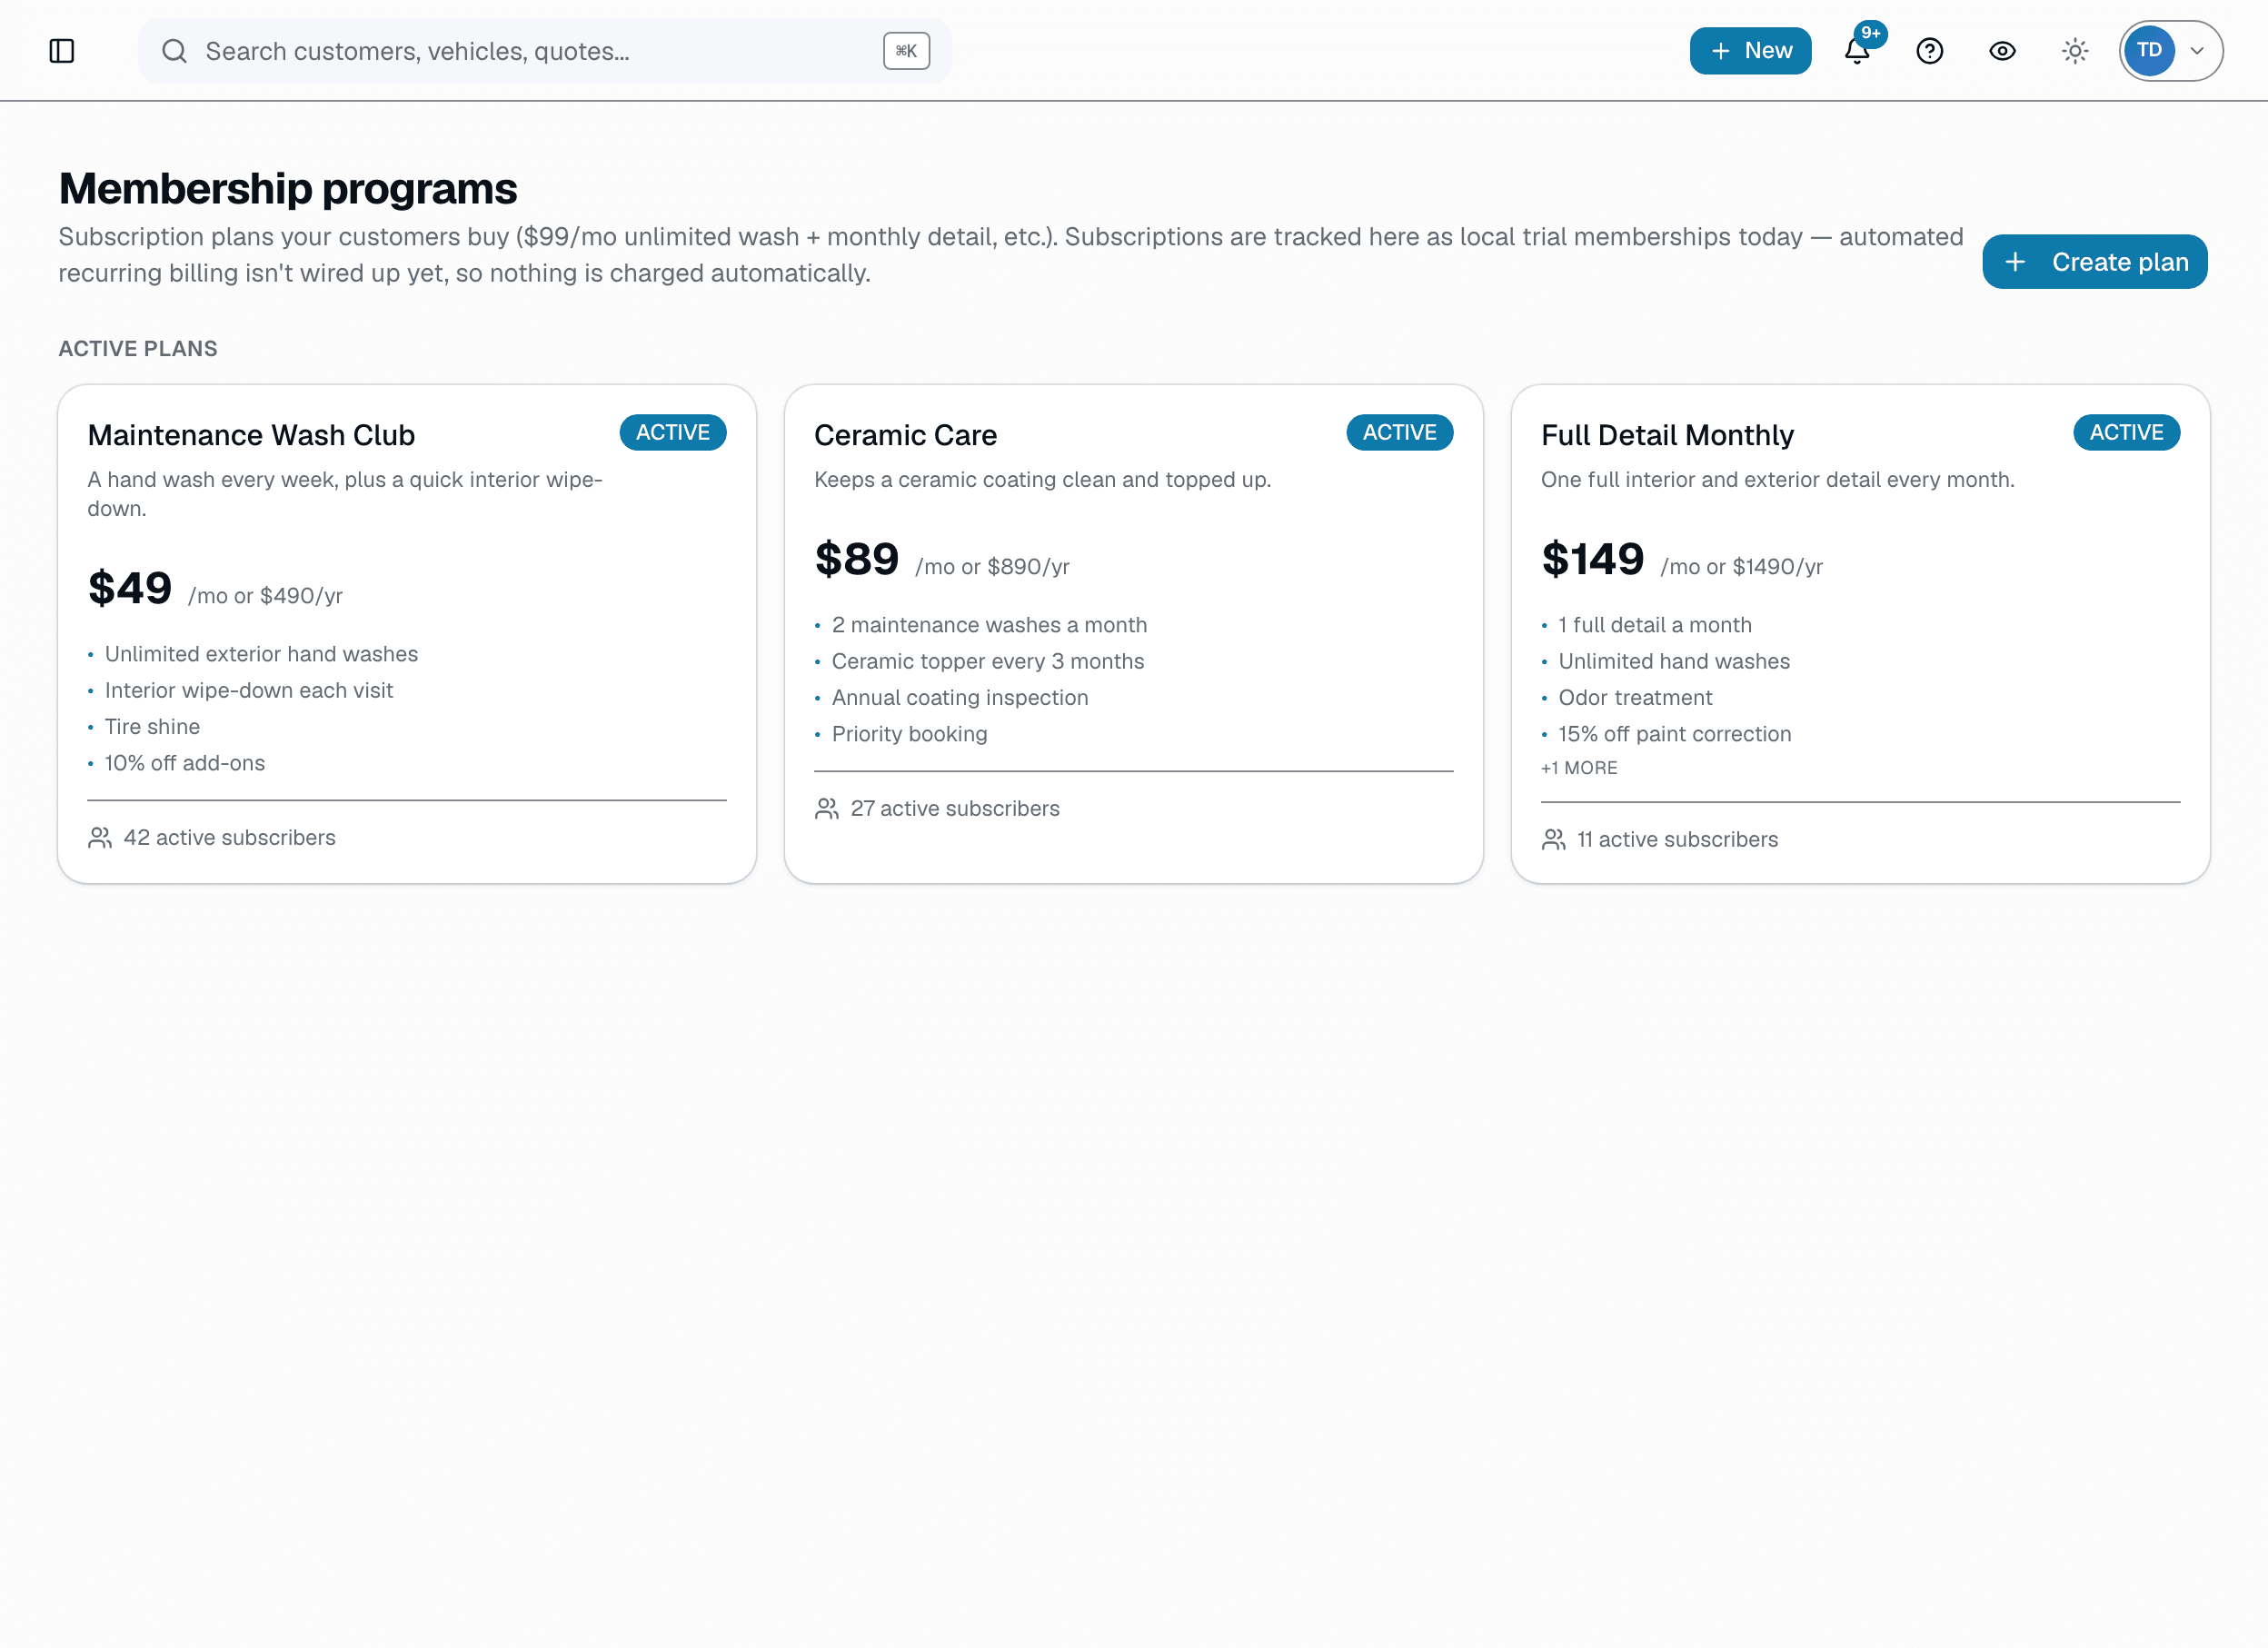Click "11 active subscribers" text
2268x1648 pixels.
click(1678, 840)
